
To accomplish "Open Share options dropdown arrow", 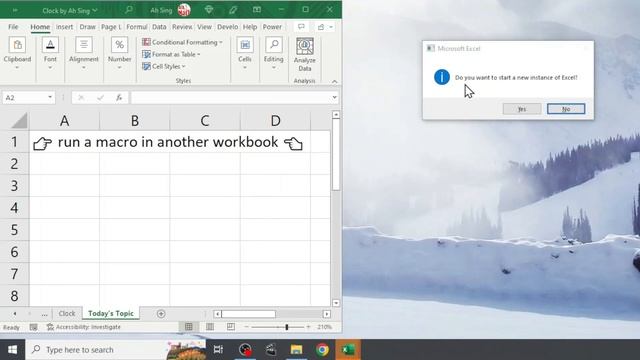I will click(331, 27).
